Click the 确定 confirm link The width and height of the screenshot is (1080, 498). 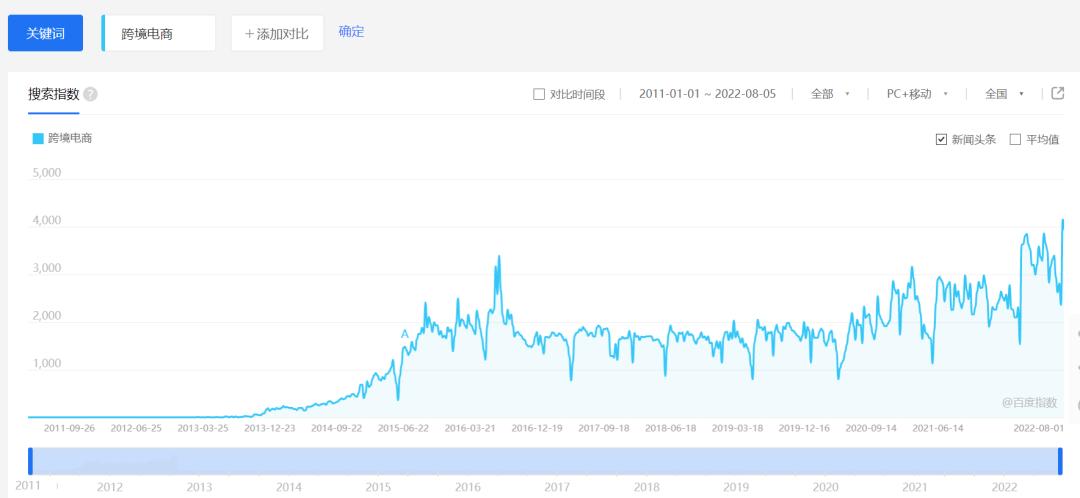[351, 32]
